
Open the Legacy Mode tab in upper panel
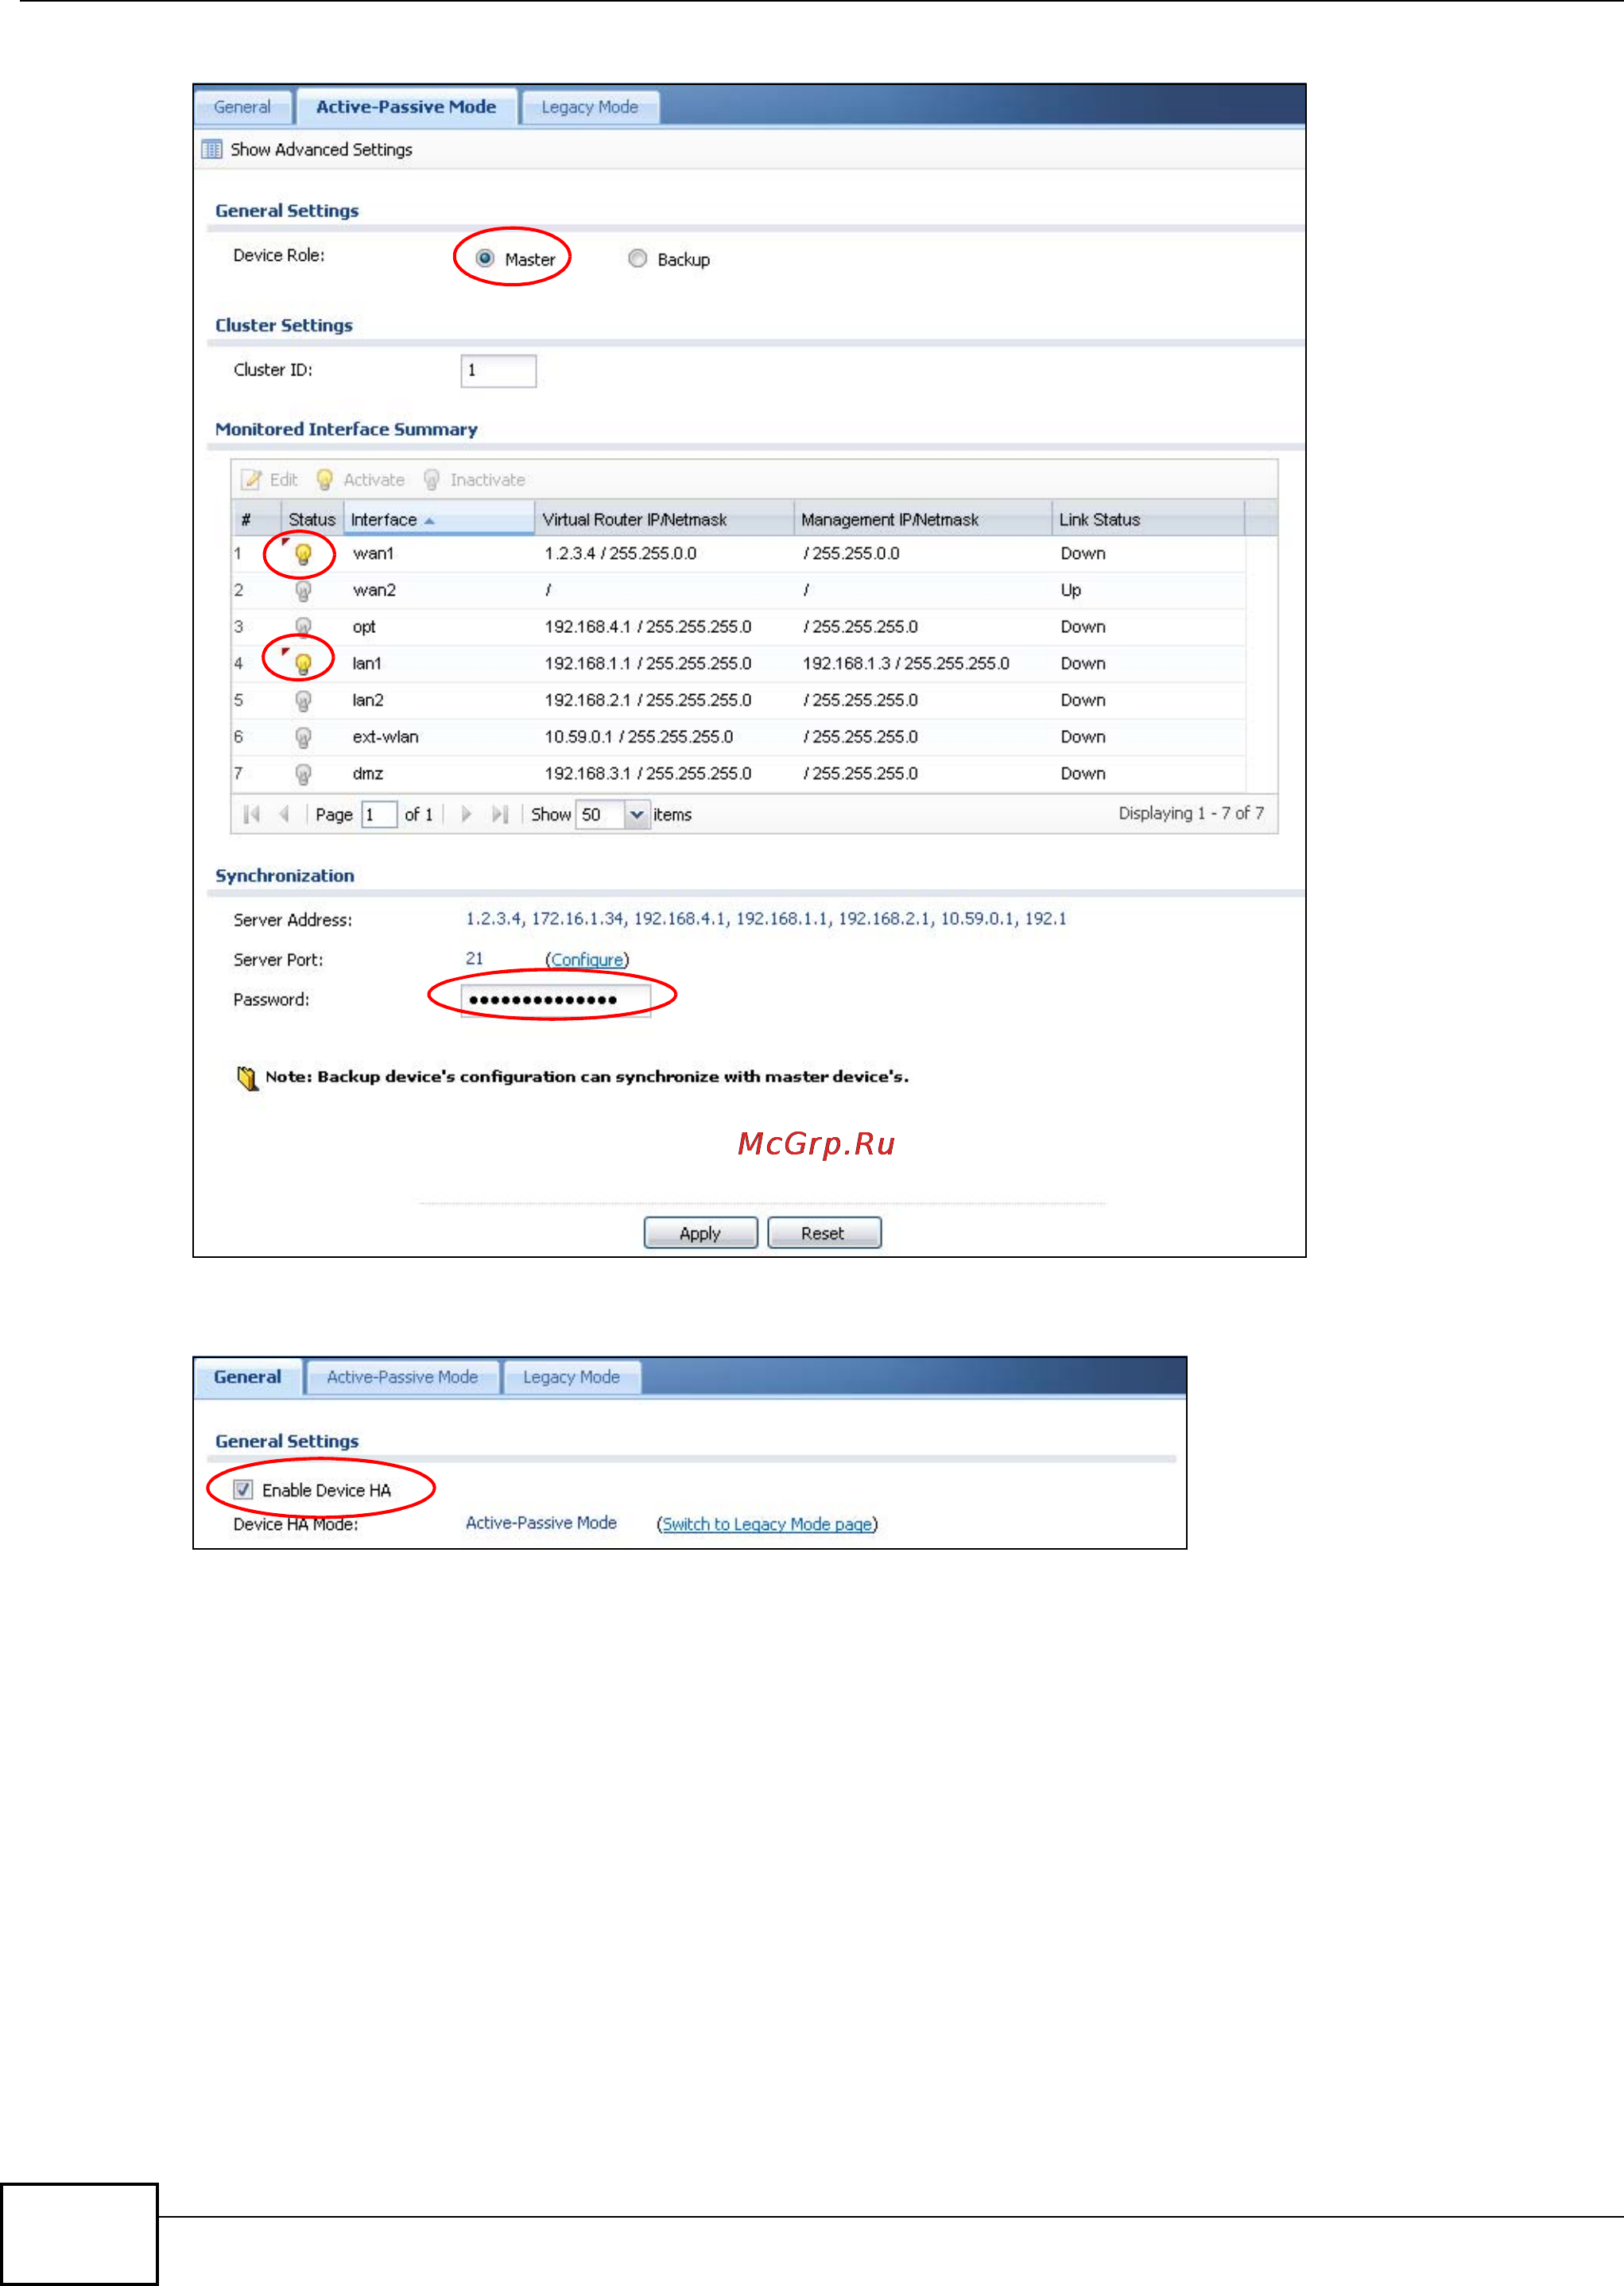coord(590,107)
